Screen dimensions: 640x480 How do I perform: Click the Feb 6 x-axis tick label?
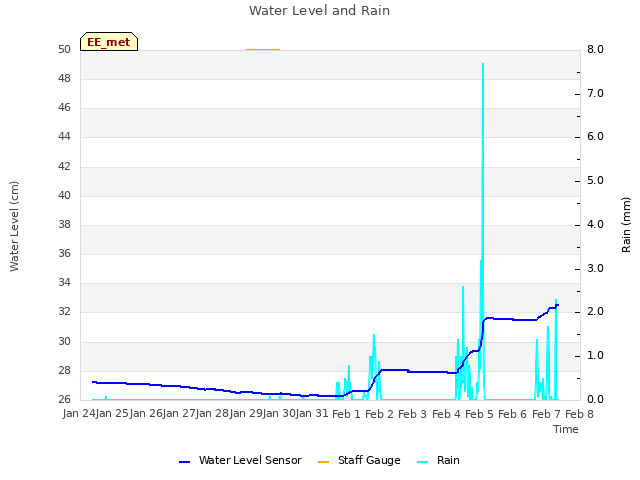[x=512, y=414]
